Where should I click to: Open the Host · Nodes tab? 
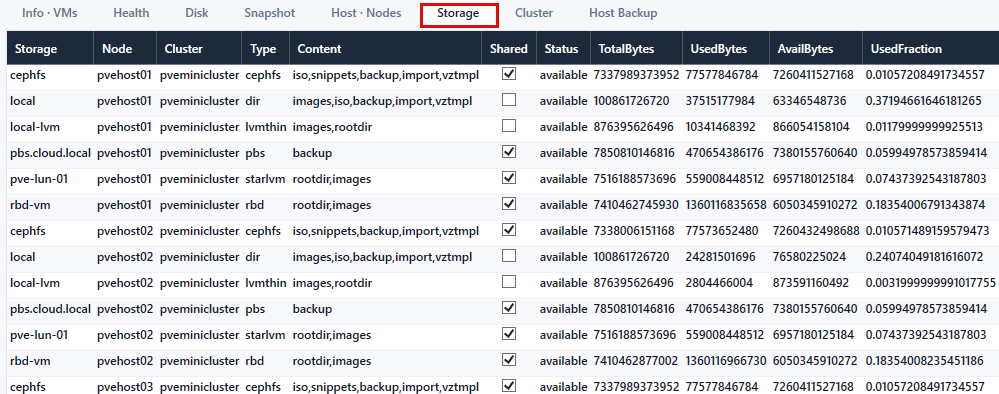coord(366,13)
